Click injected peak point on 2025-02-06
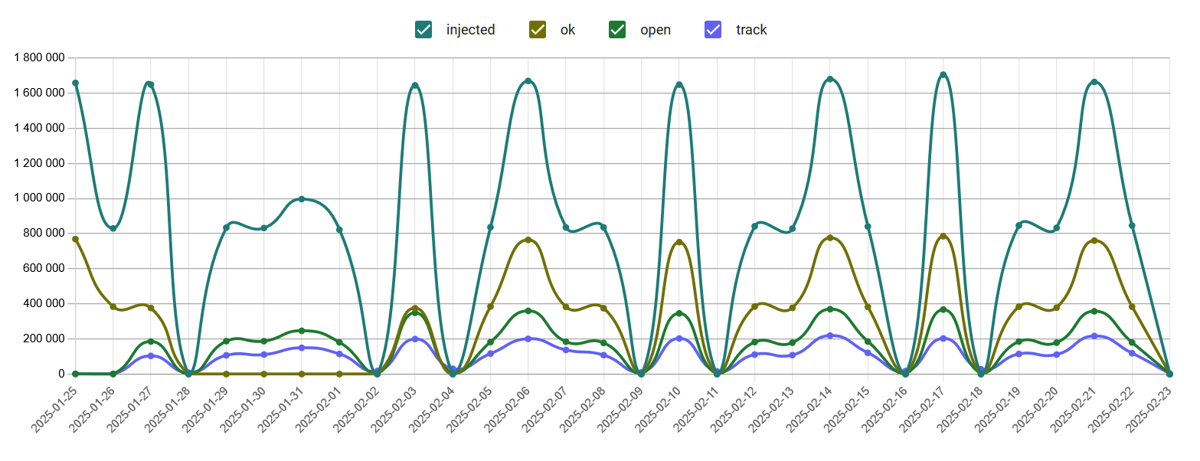Image resolution: width=1200 pixels, height=461 pixels. pos(528,81)
